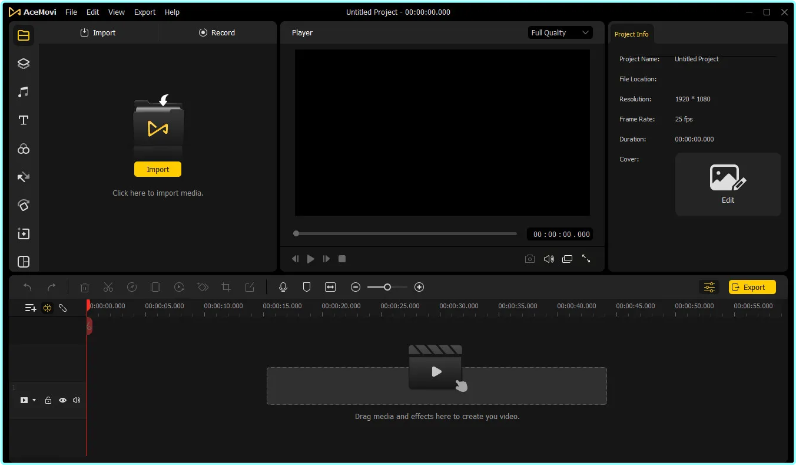The width and height of the screenshot is (796, 465).
Task: Open the Media folder panel in sidebar
Action: point(23,36)
